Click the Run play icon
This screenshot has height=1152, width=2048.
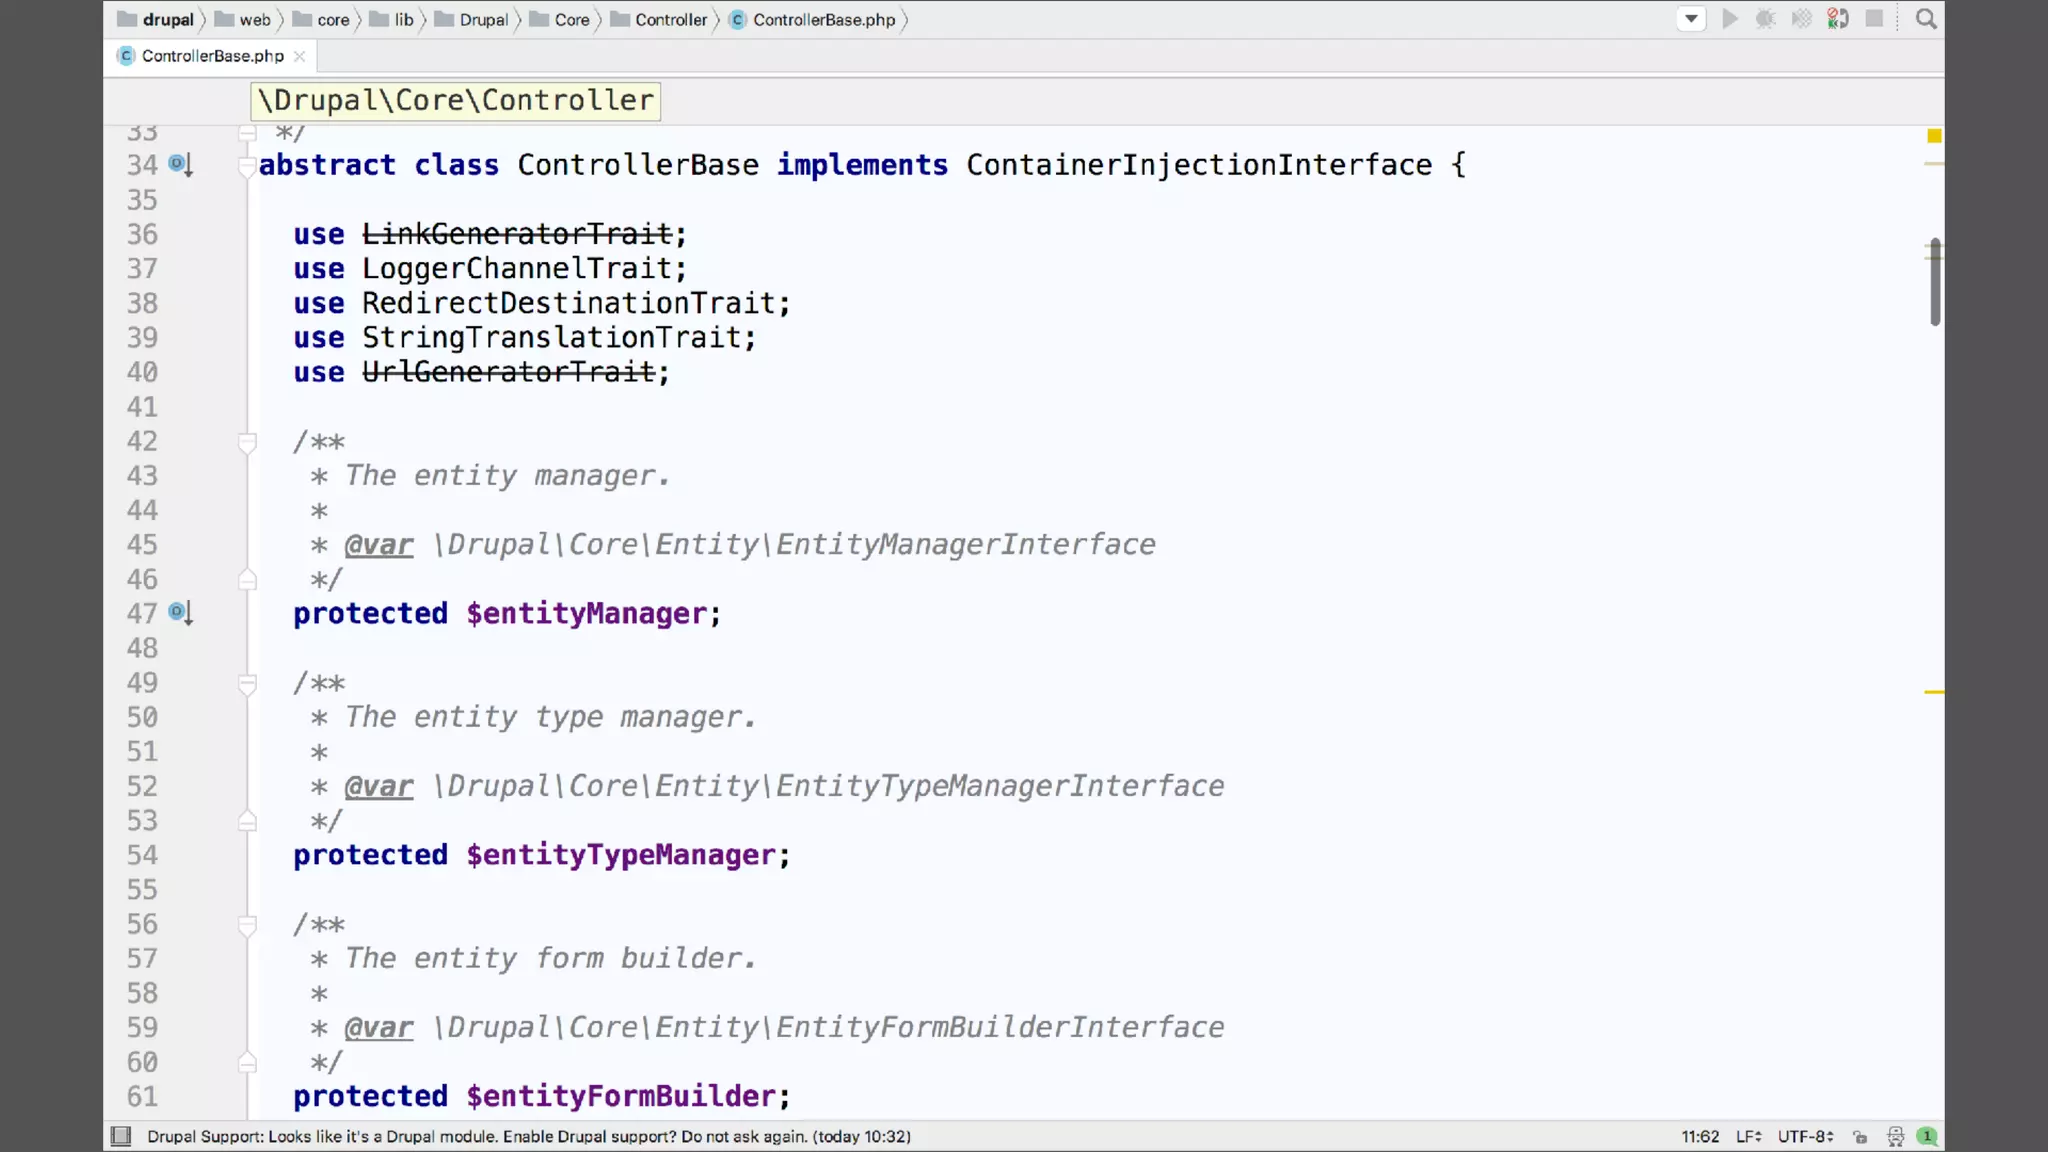click(x=1729, y=19)
